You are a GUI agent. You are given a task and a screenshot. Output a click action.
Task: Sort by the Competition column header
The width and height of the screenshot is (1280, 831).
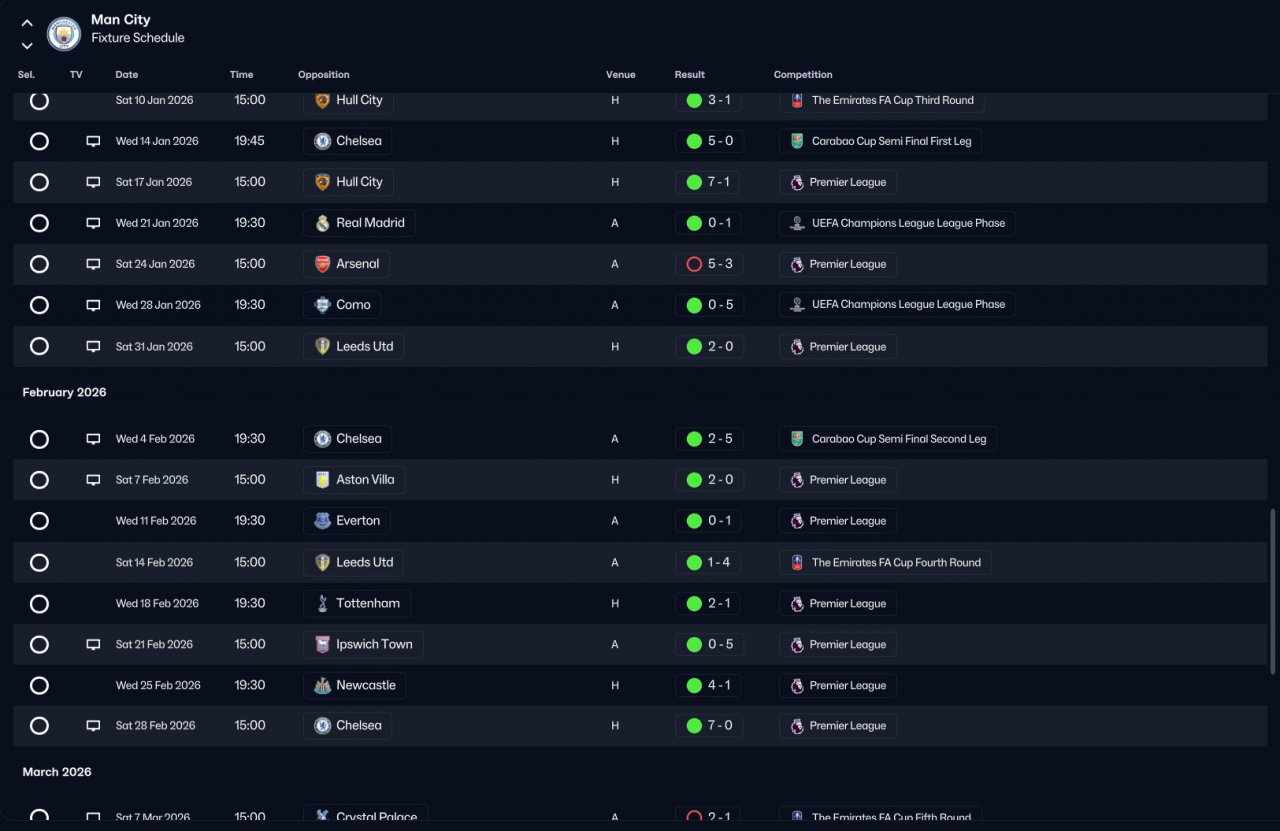(803, 75)
